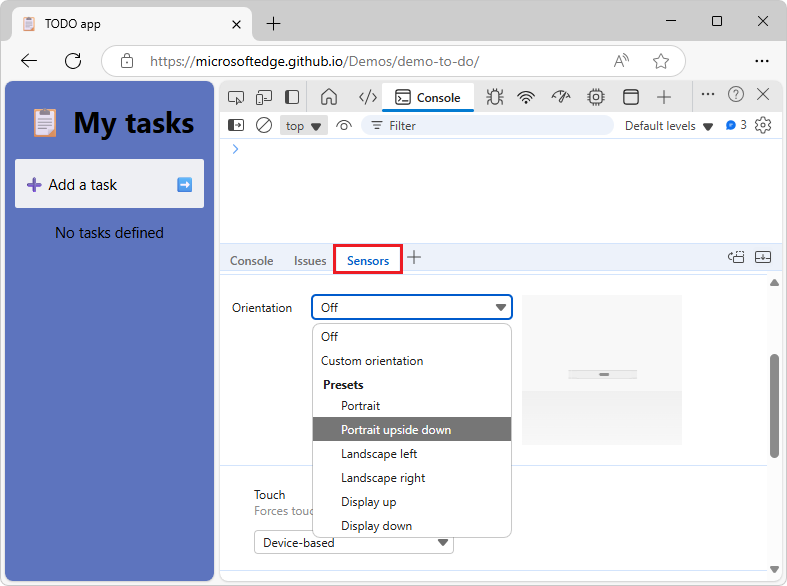
Task: Open the Device-based touch dropdown
Action: tap(353, 542)
